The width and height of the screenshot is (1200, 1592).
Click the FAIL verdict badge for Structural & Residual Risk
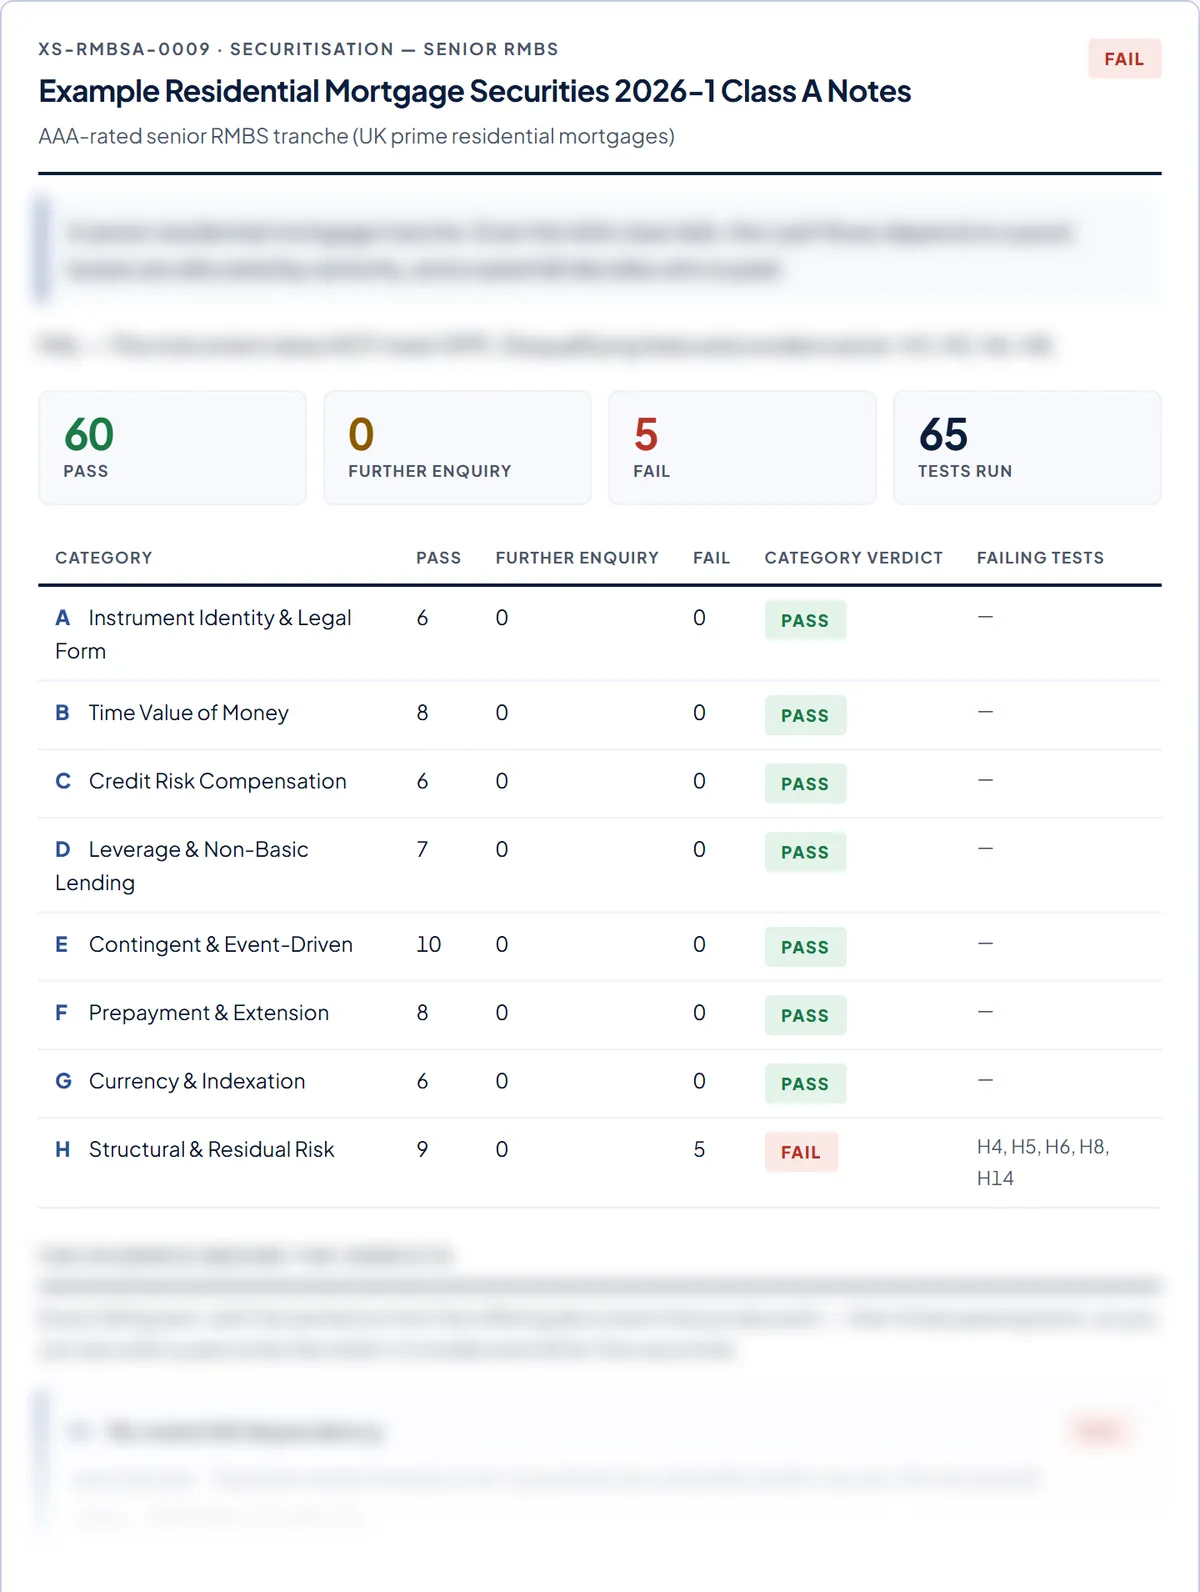pyautogui.click(x=801, y=1152)
